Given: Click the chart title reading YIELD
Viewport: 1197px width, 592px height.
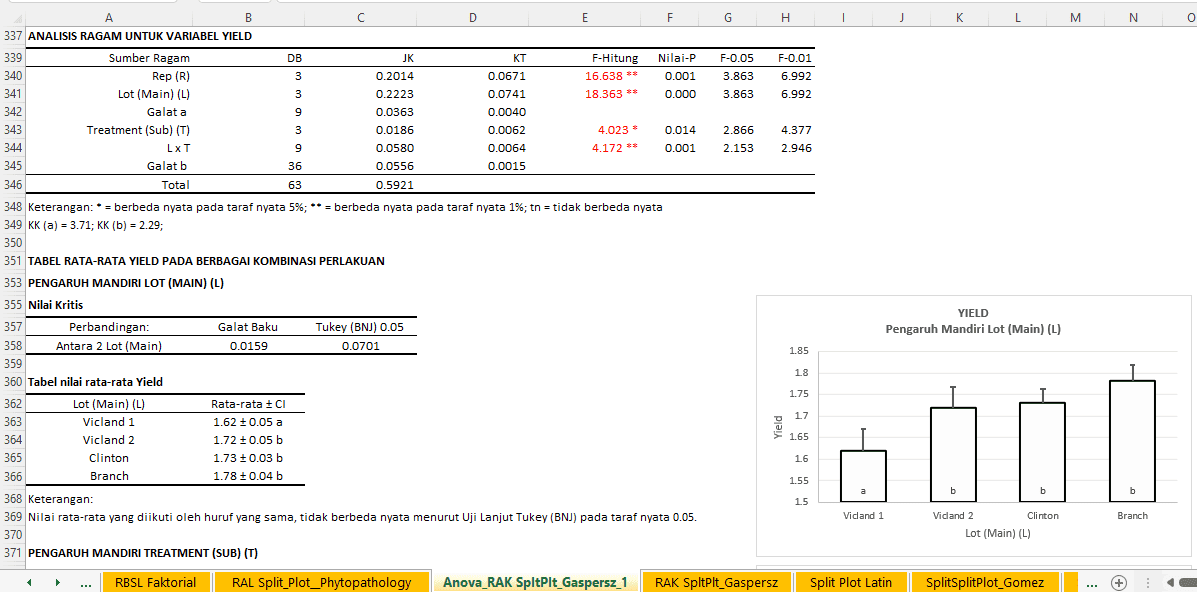Looking at the screenshot, I should click(972, 312).
